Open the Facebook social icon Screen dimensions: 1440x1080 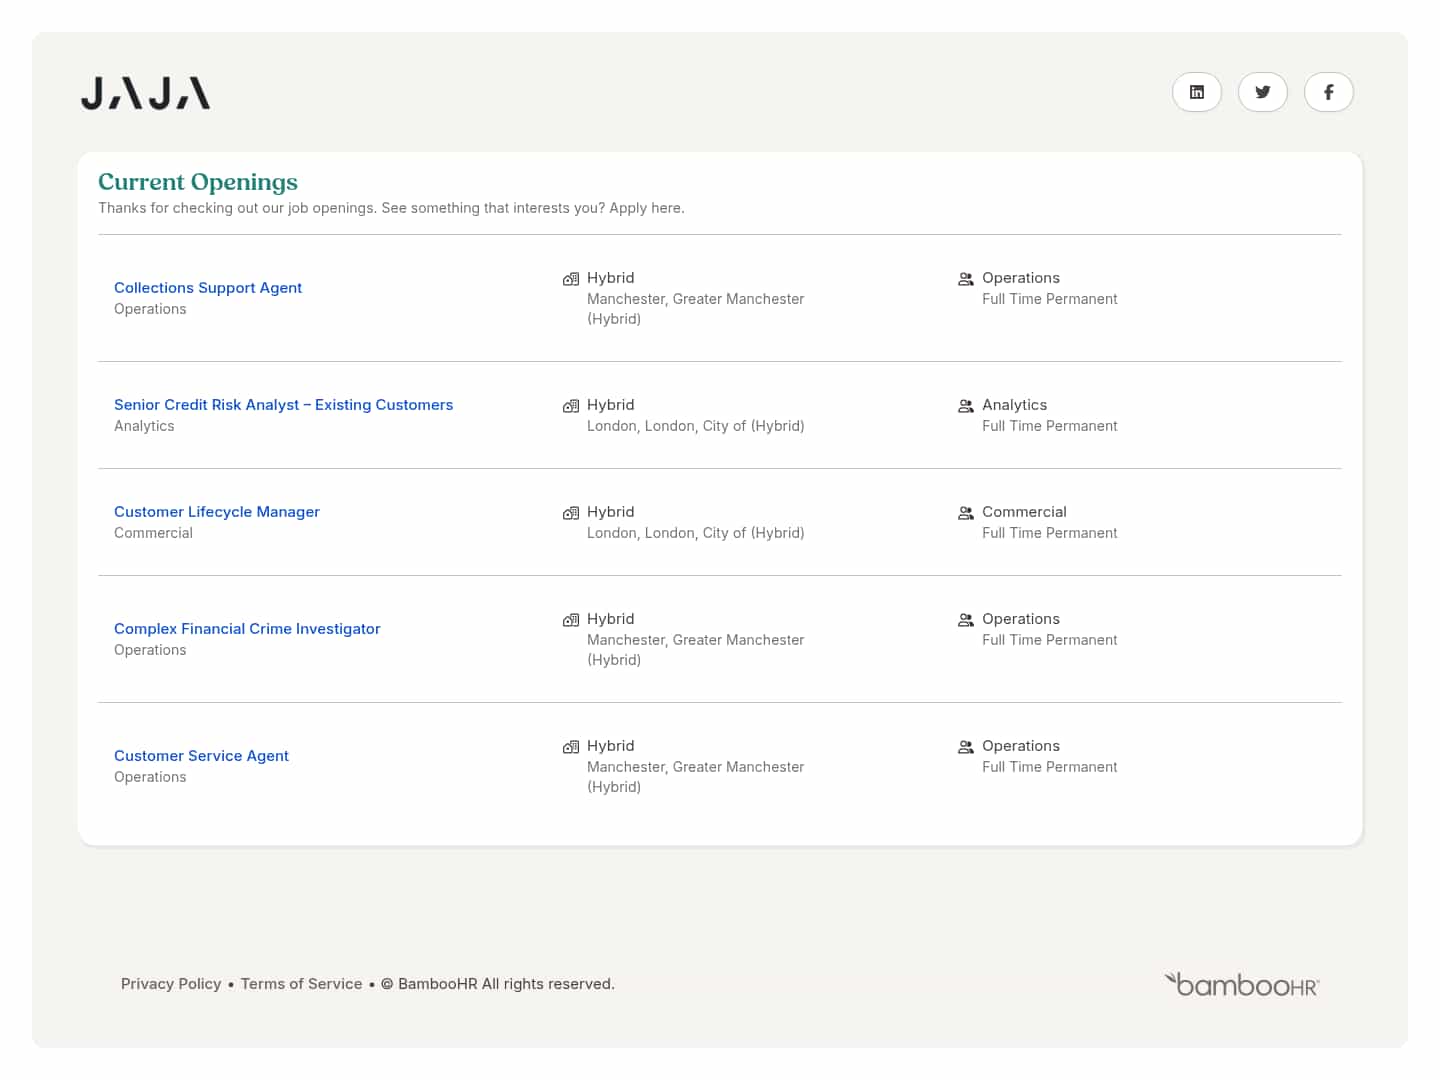tap(1329, 92)
